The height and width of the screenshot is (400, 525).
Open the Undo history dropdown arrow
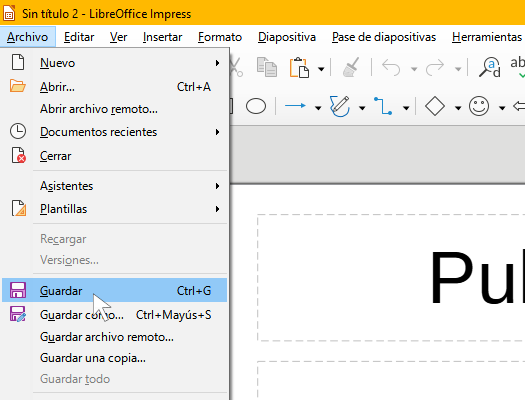[414, 69]
